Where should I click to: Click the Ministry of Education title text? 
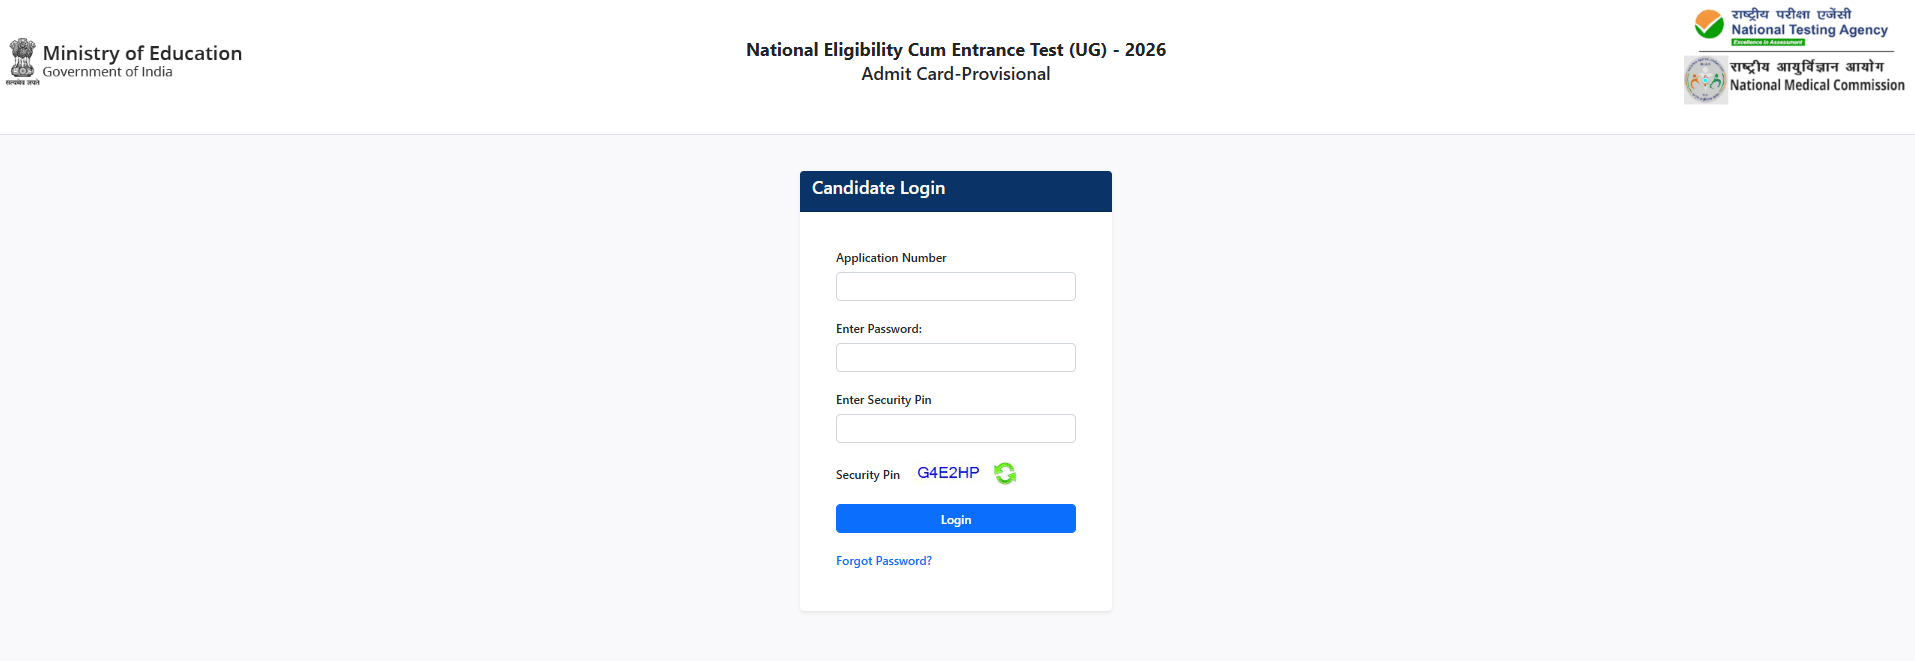[142, 53]
